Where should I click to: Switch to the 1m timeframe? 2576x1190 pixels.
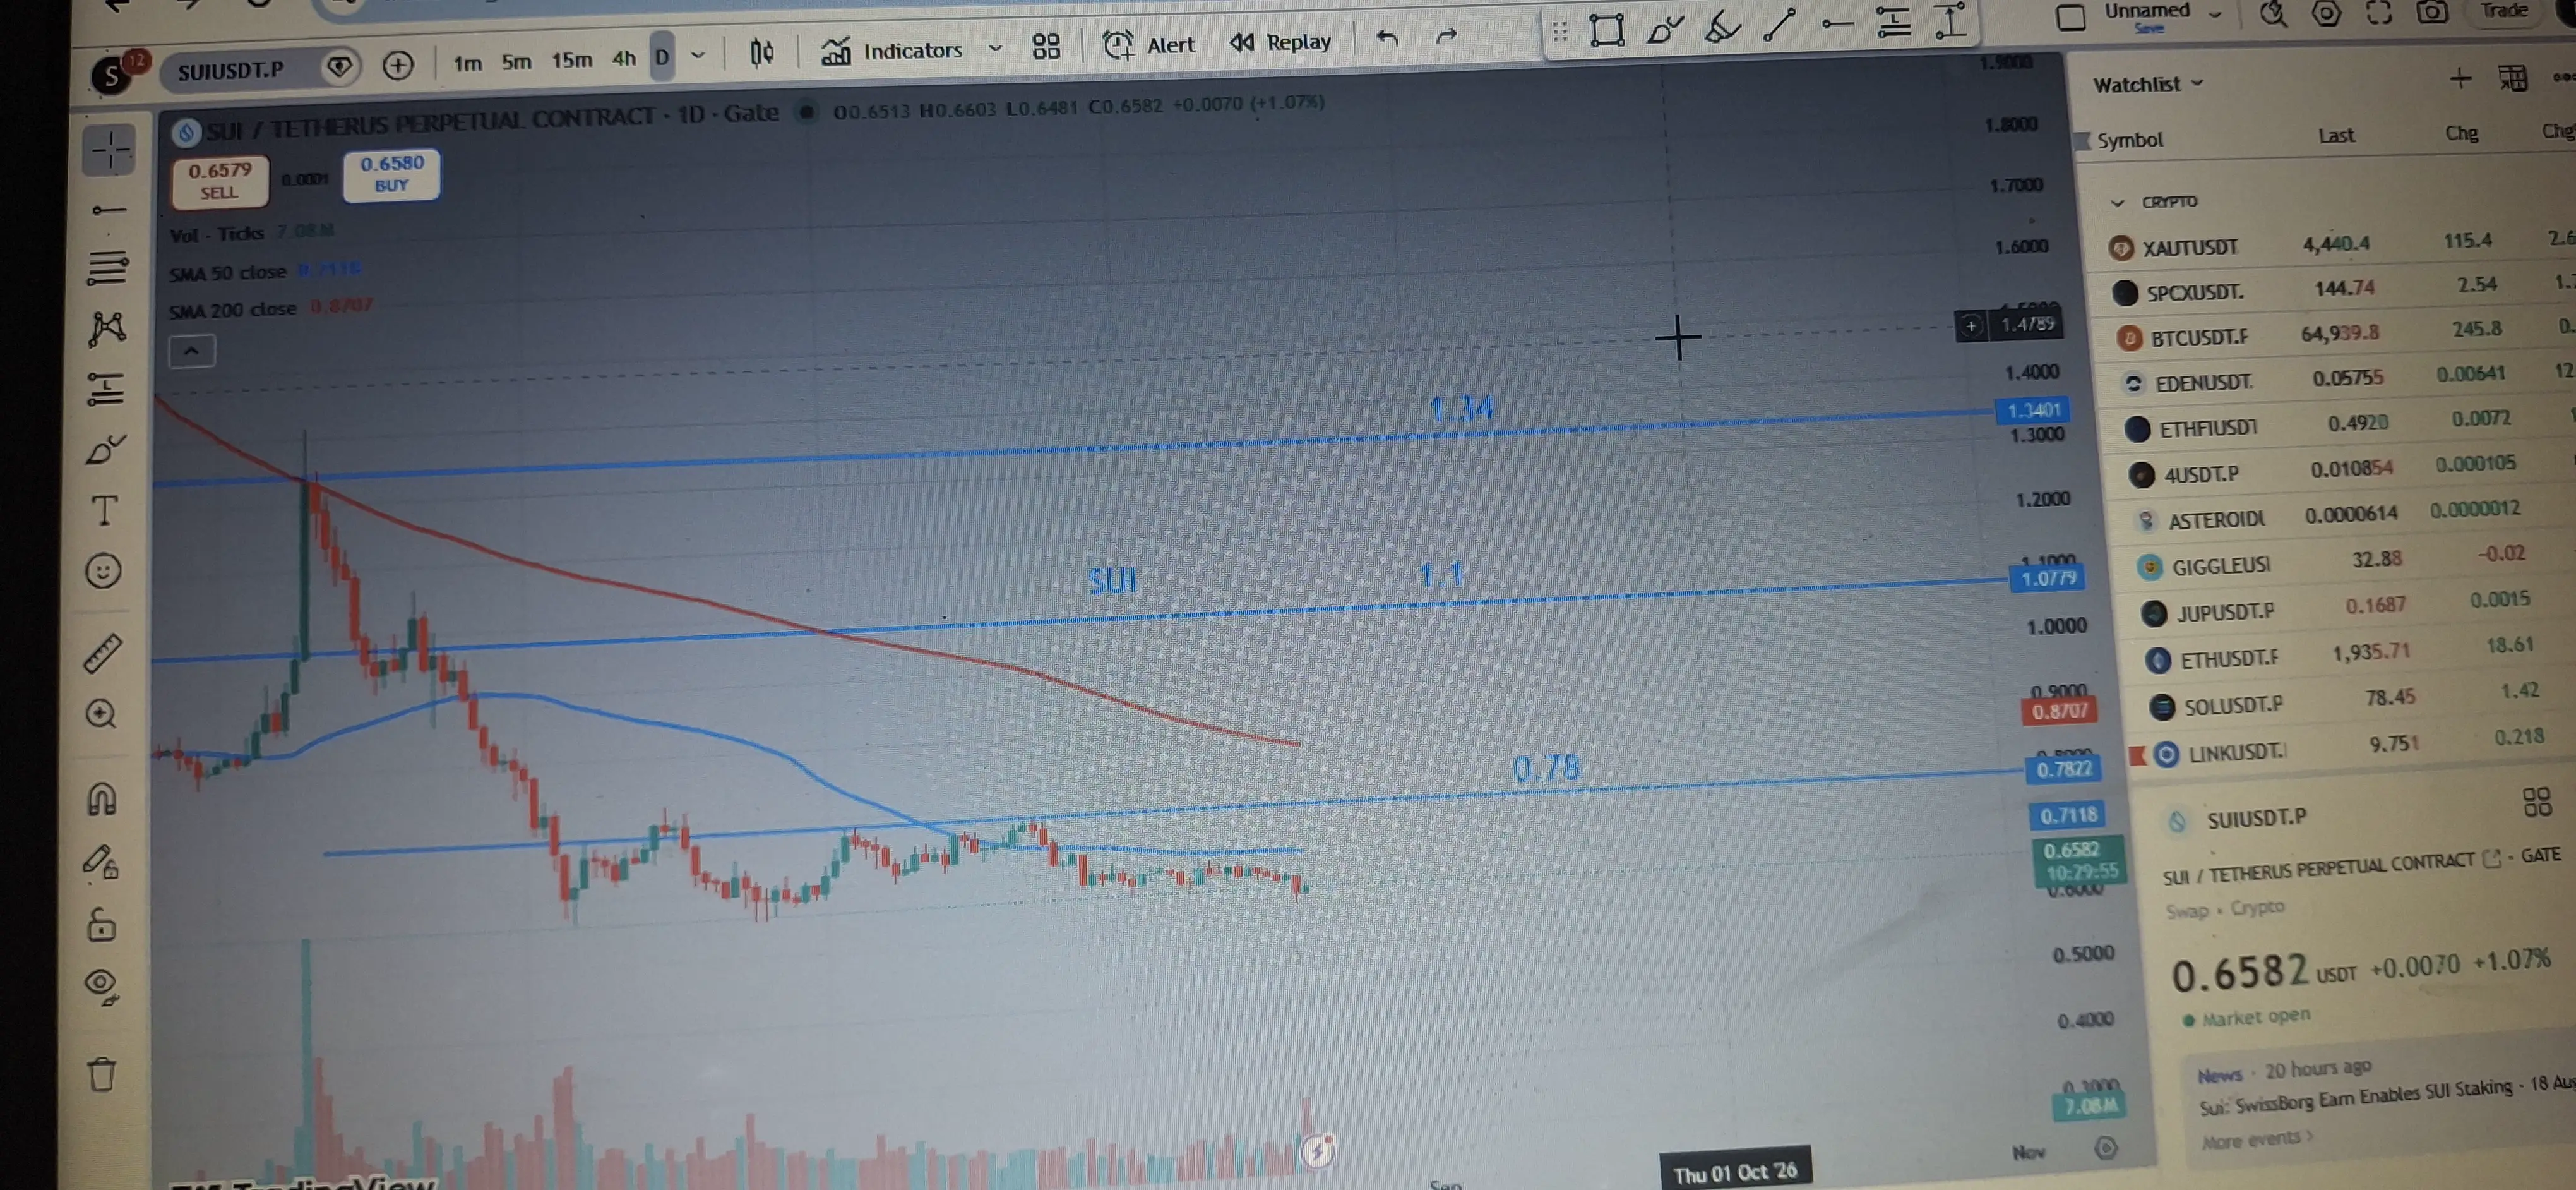point(467,63)
